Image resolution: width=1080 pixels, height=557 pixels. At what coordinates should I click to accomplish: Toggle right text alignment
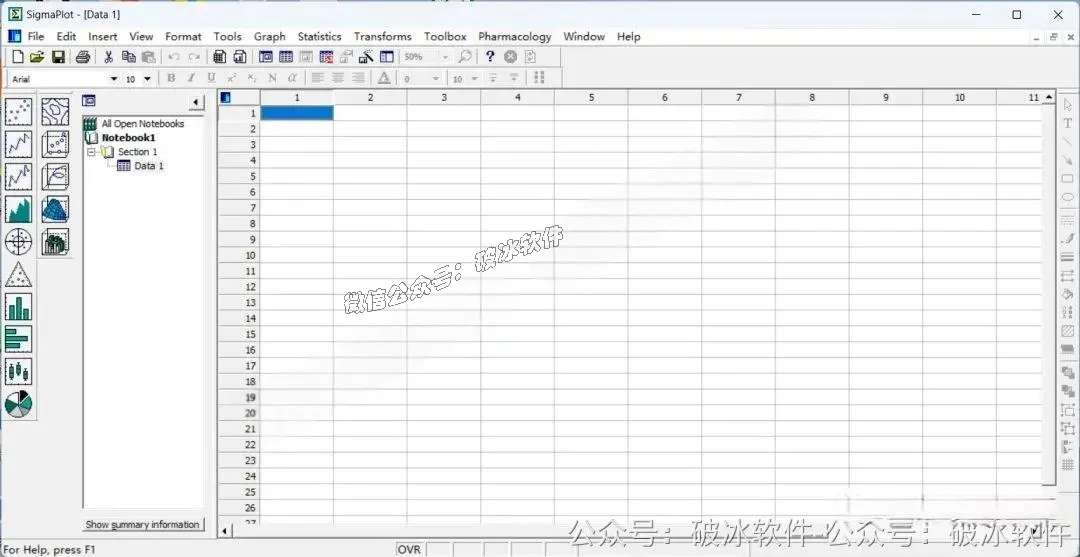tap(357, 78)
